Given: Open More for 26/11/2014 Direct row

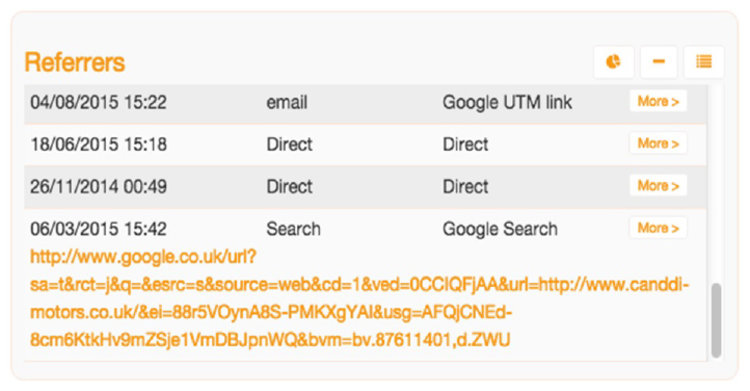Looking at the screenshot, I should point(658,185).
